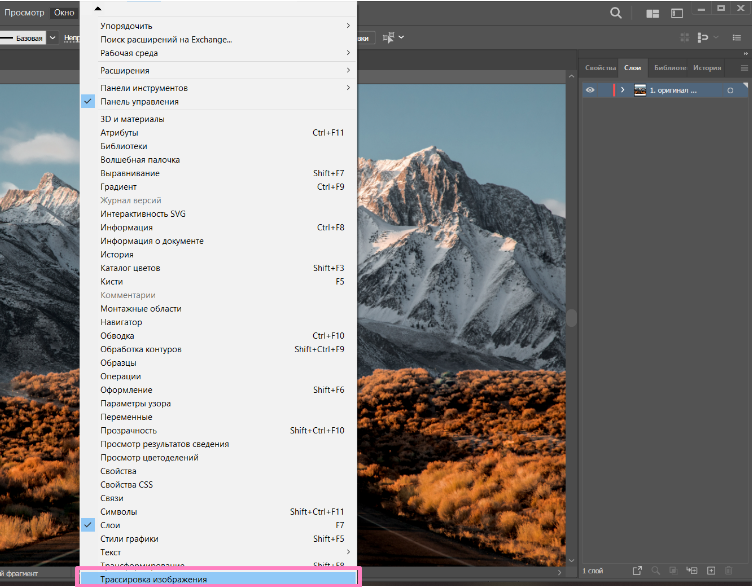The image size is (752, 587).
Task: Create a new sublayer via panel icon
Action: (x=692, y=570)
